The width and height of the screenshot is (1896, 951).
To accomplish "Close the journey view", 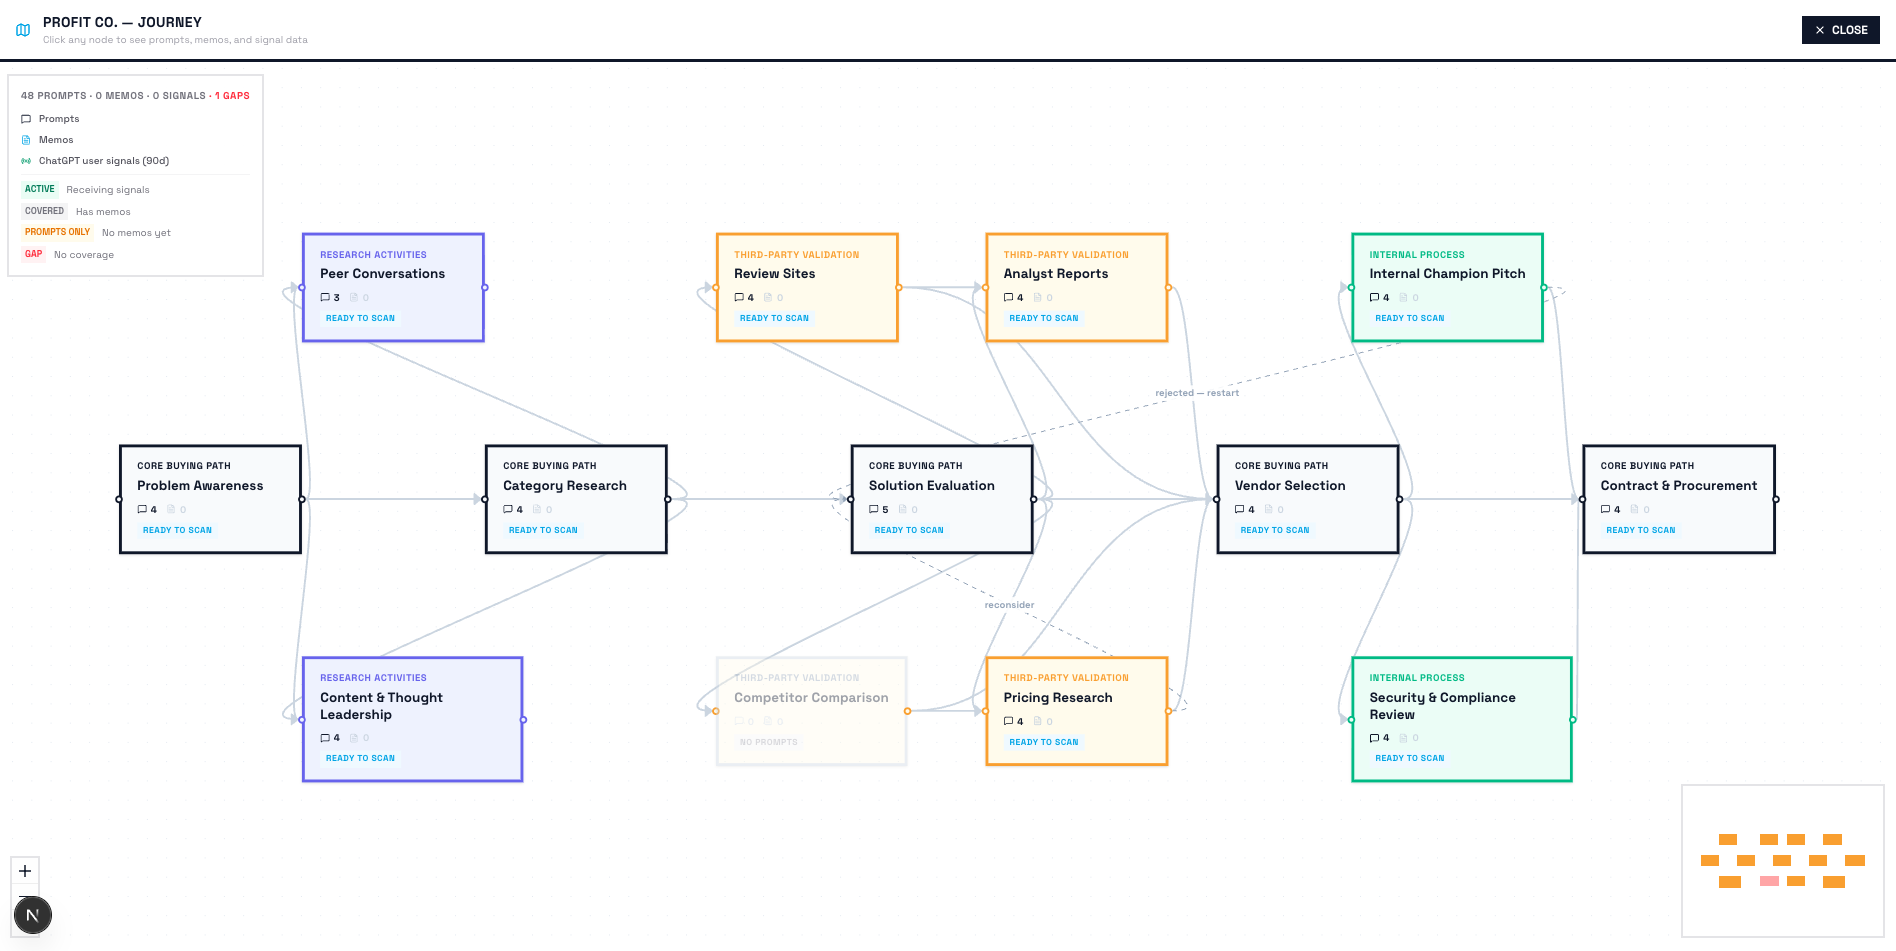I will point(1840,30).
